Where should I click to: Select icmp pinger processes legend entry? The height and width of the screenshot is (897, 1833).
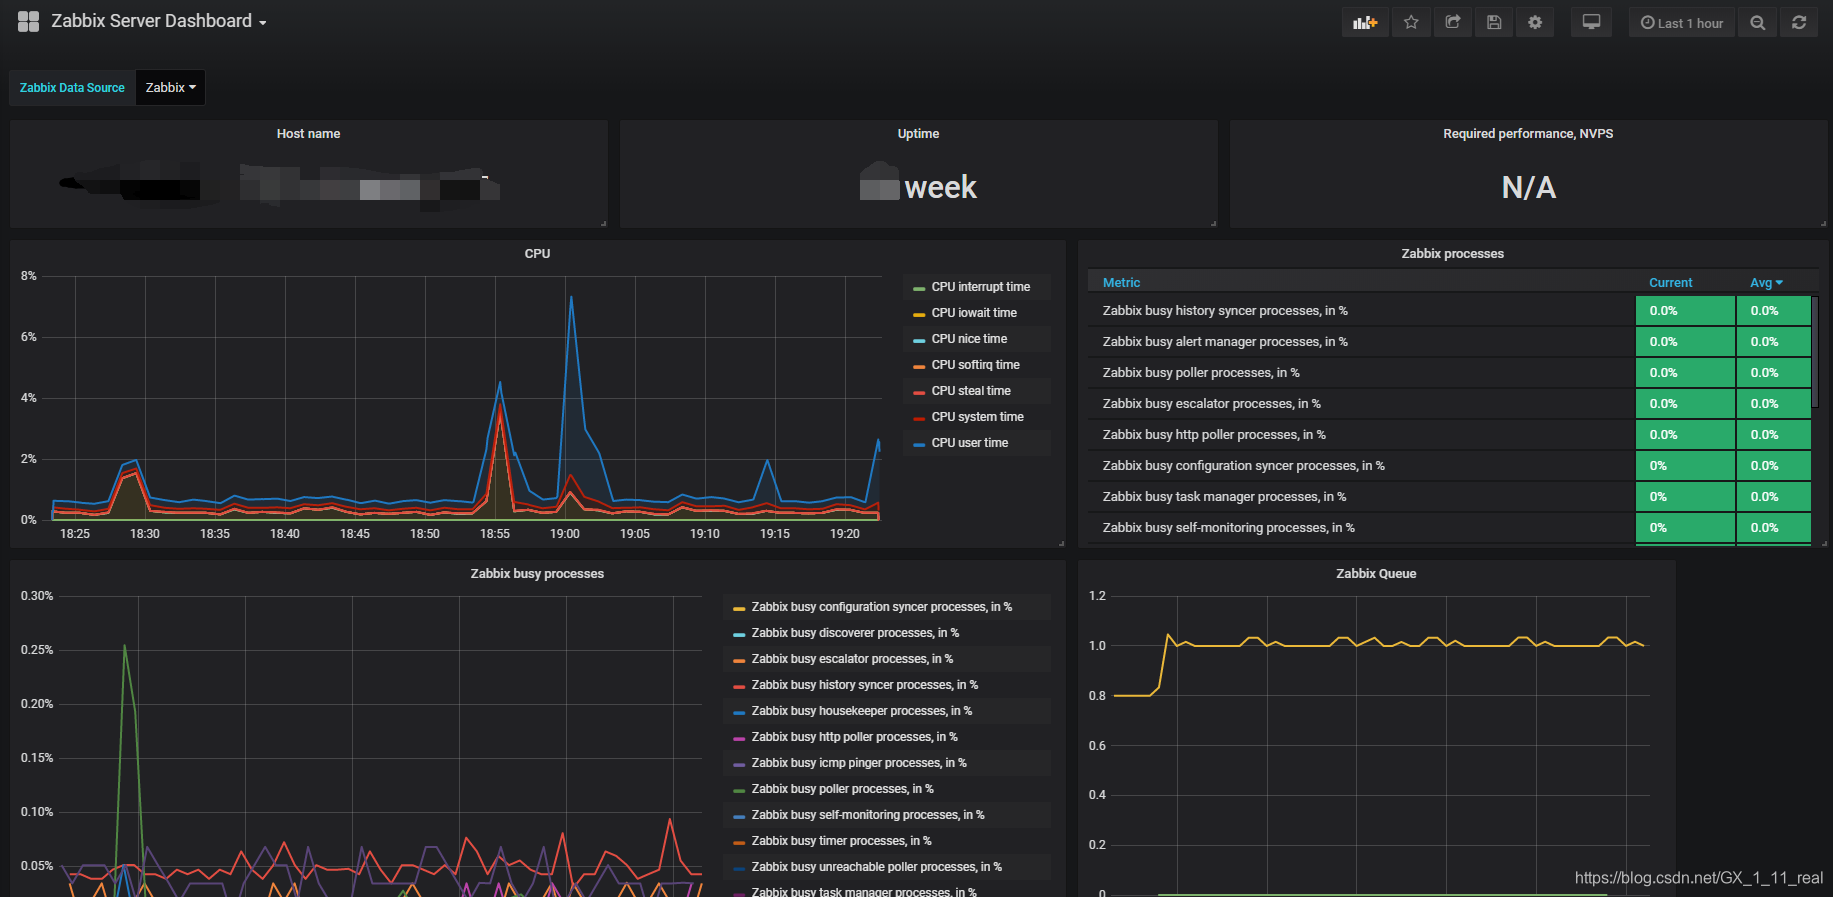(x=859, y=763)
